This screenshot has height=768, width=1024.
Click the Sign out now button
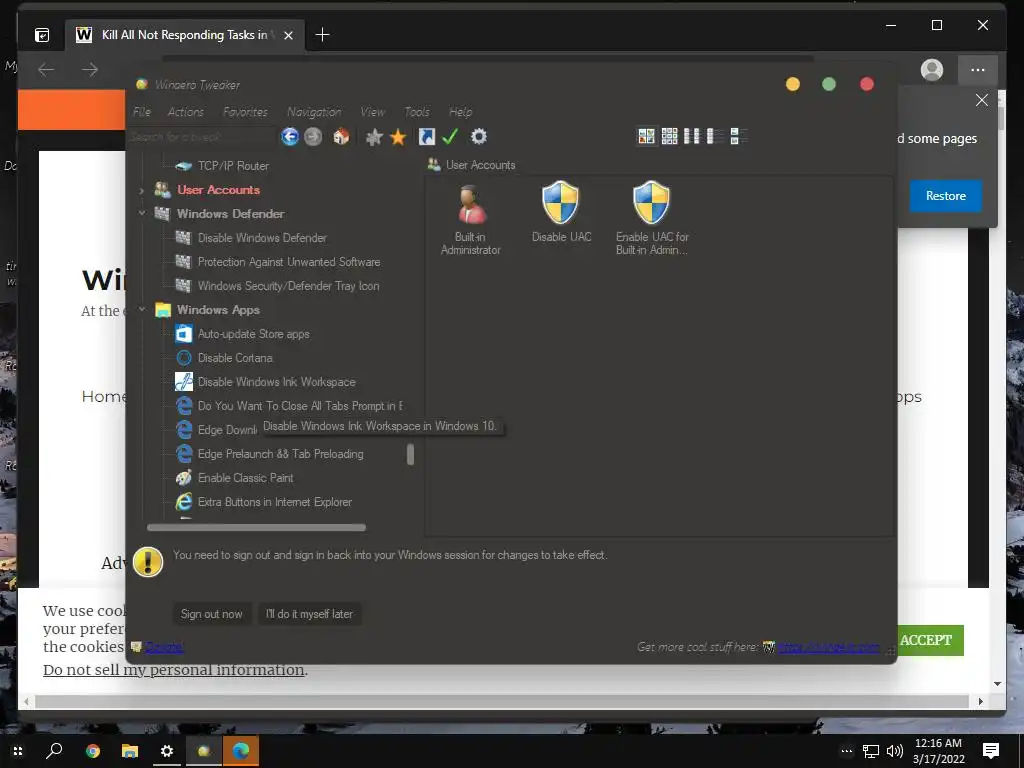click(212, 614)
